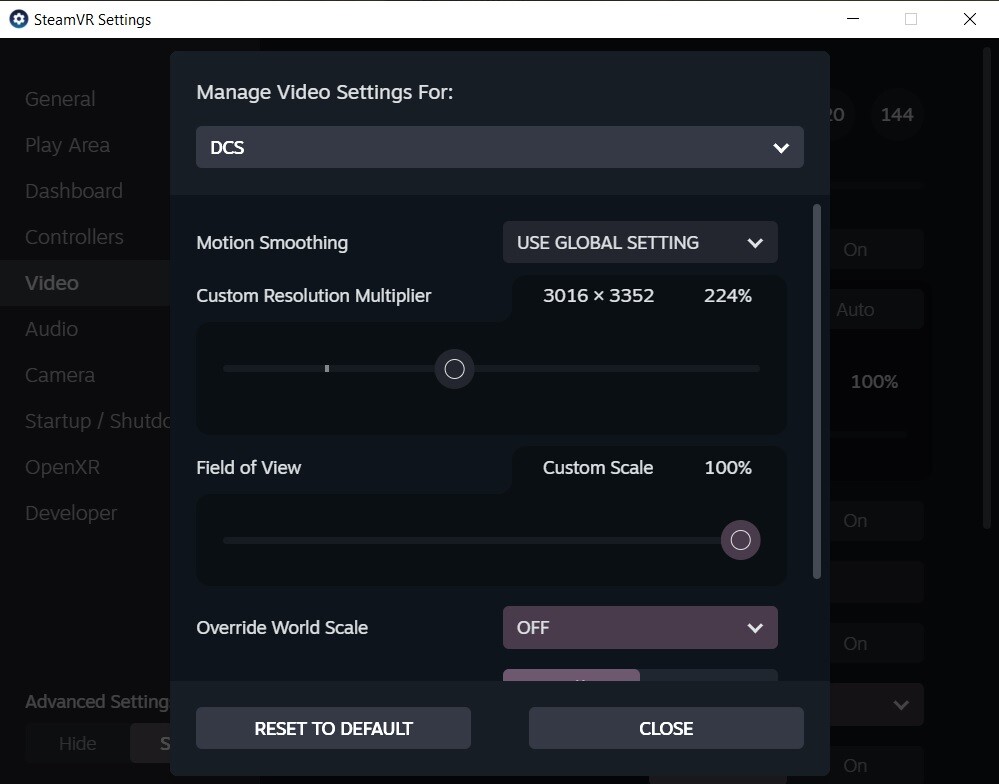This screenshot has height=784, width=999.
Task: Open the Developer settings tab
Action: pyautogui.click(x=71, y=513)
